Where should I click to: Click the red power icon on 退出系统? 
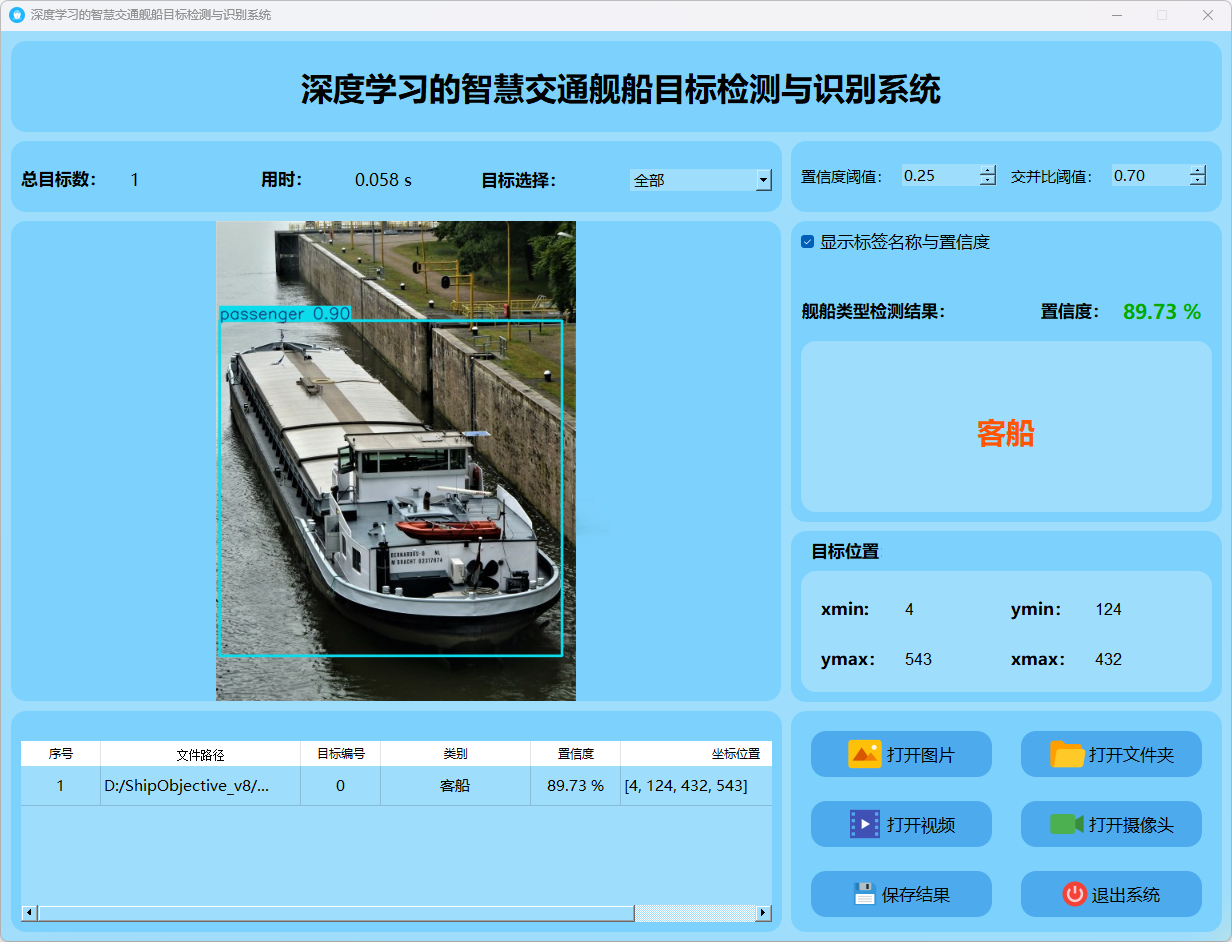pos(1074,894)
